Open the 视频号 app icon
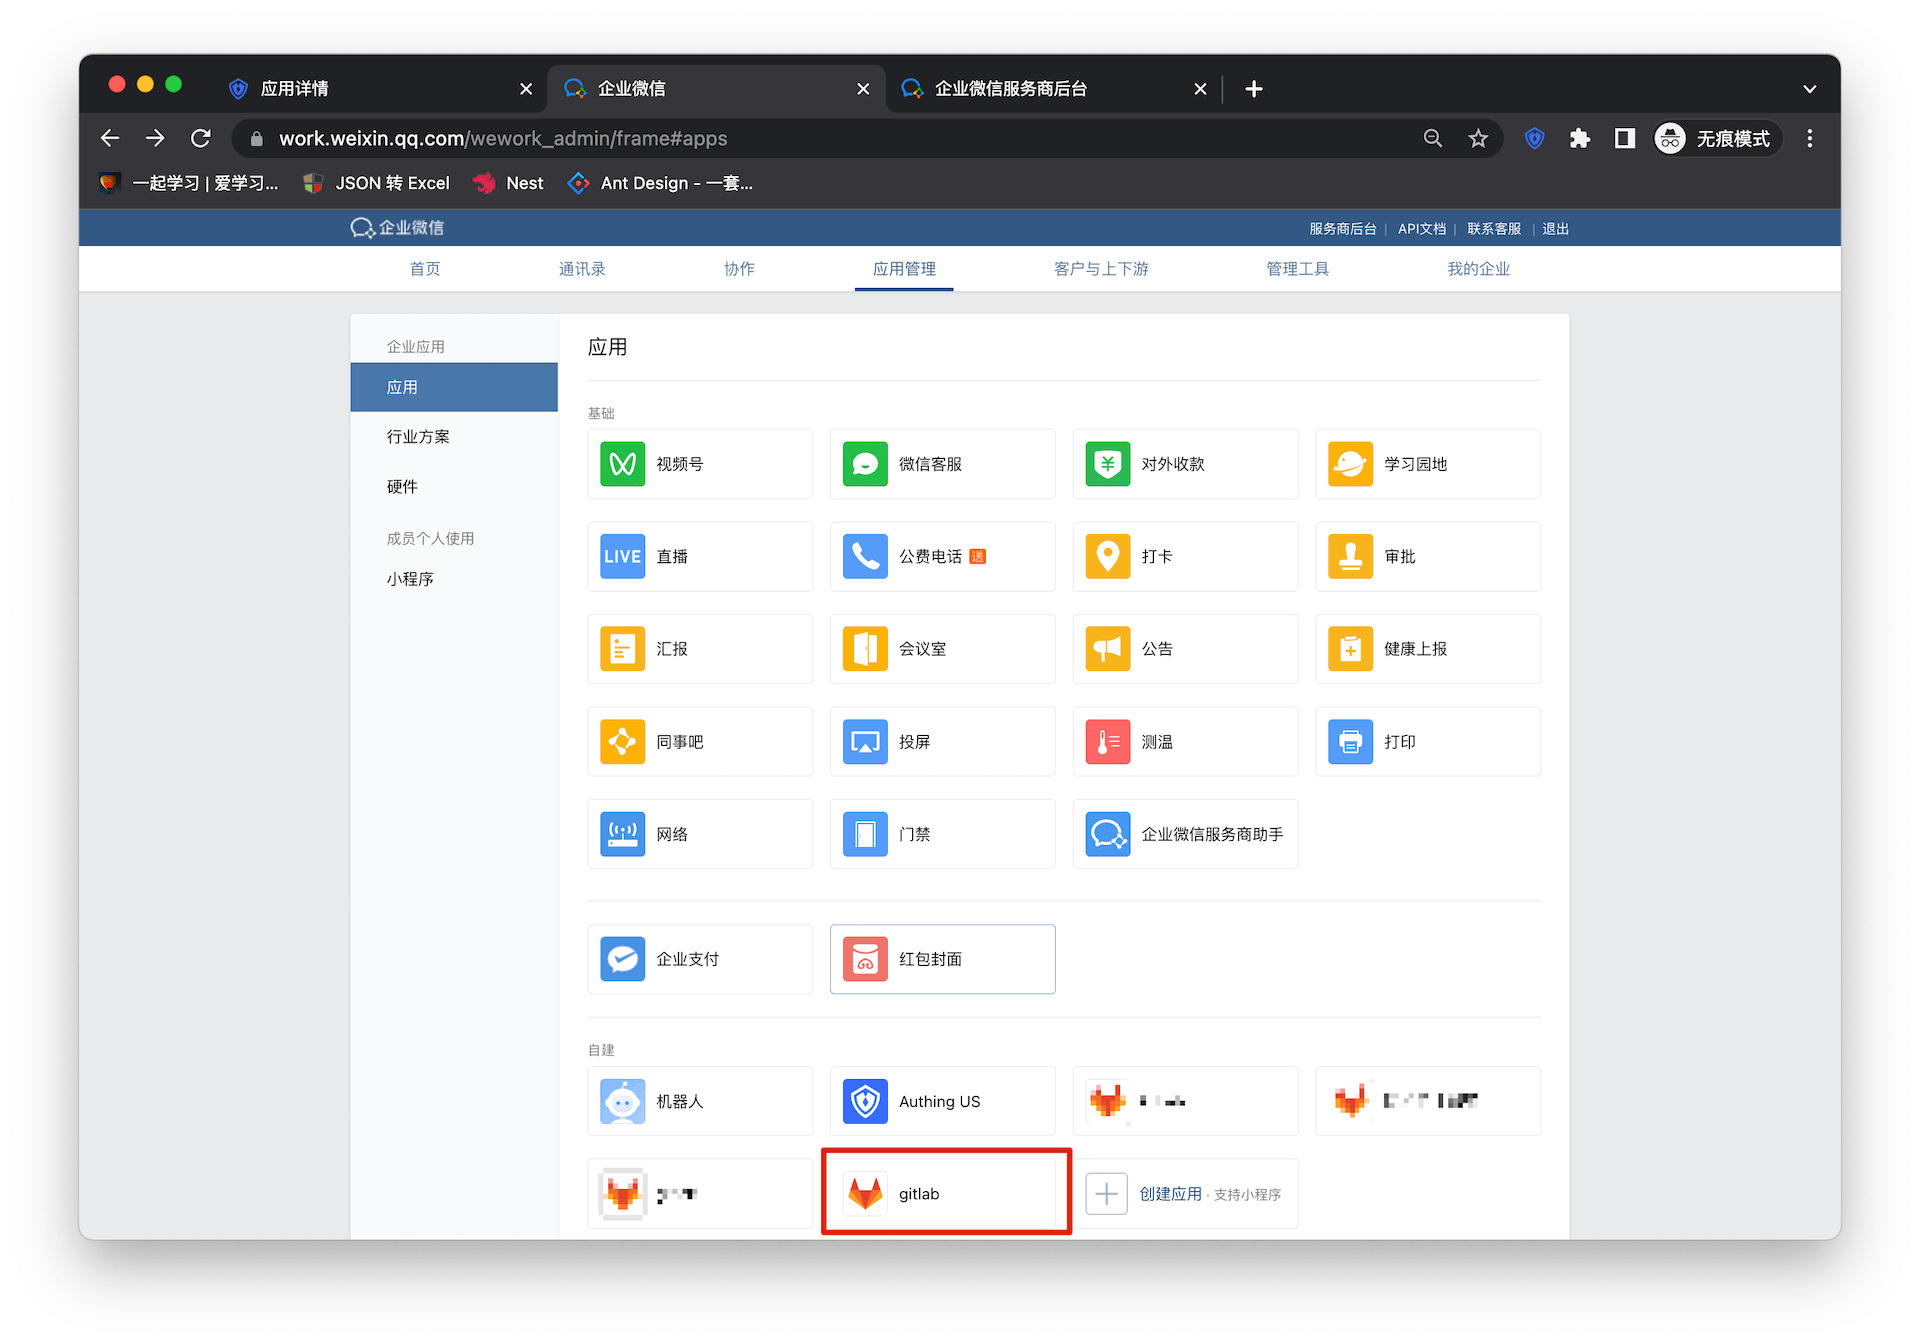The image size is (1920, 1344). (622, 464)
